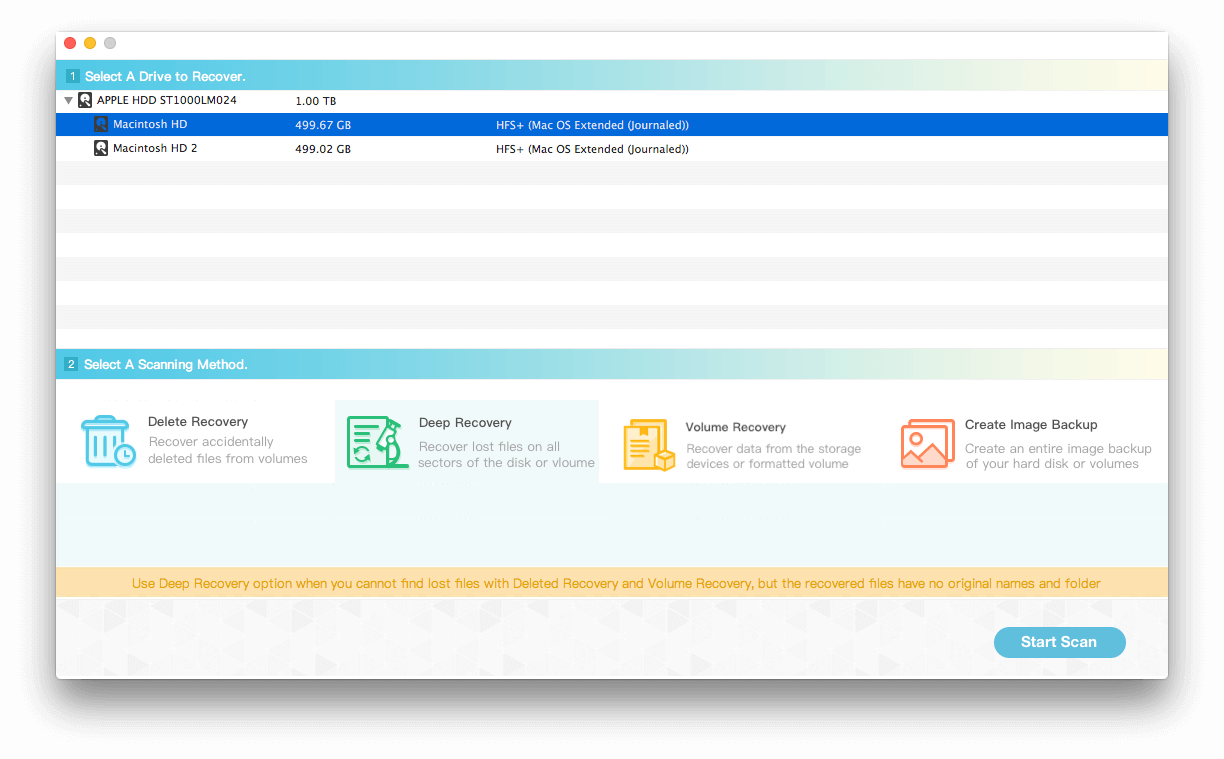Start the scan with Start Scan button

click(1059, 642)
